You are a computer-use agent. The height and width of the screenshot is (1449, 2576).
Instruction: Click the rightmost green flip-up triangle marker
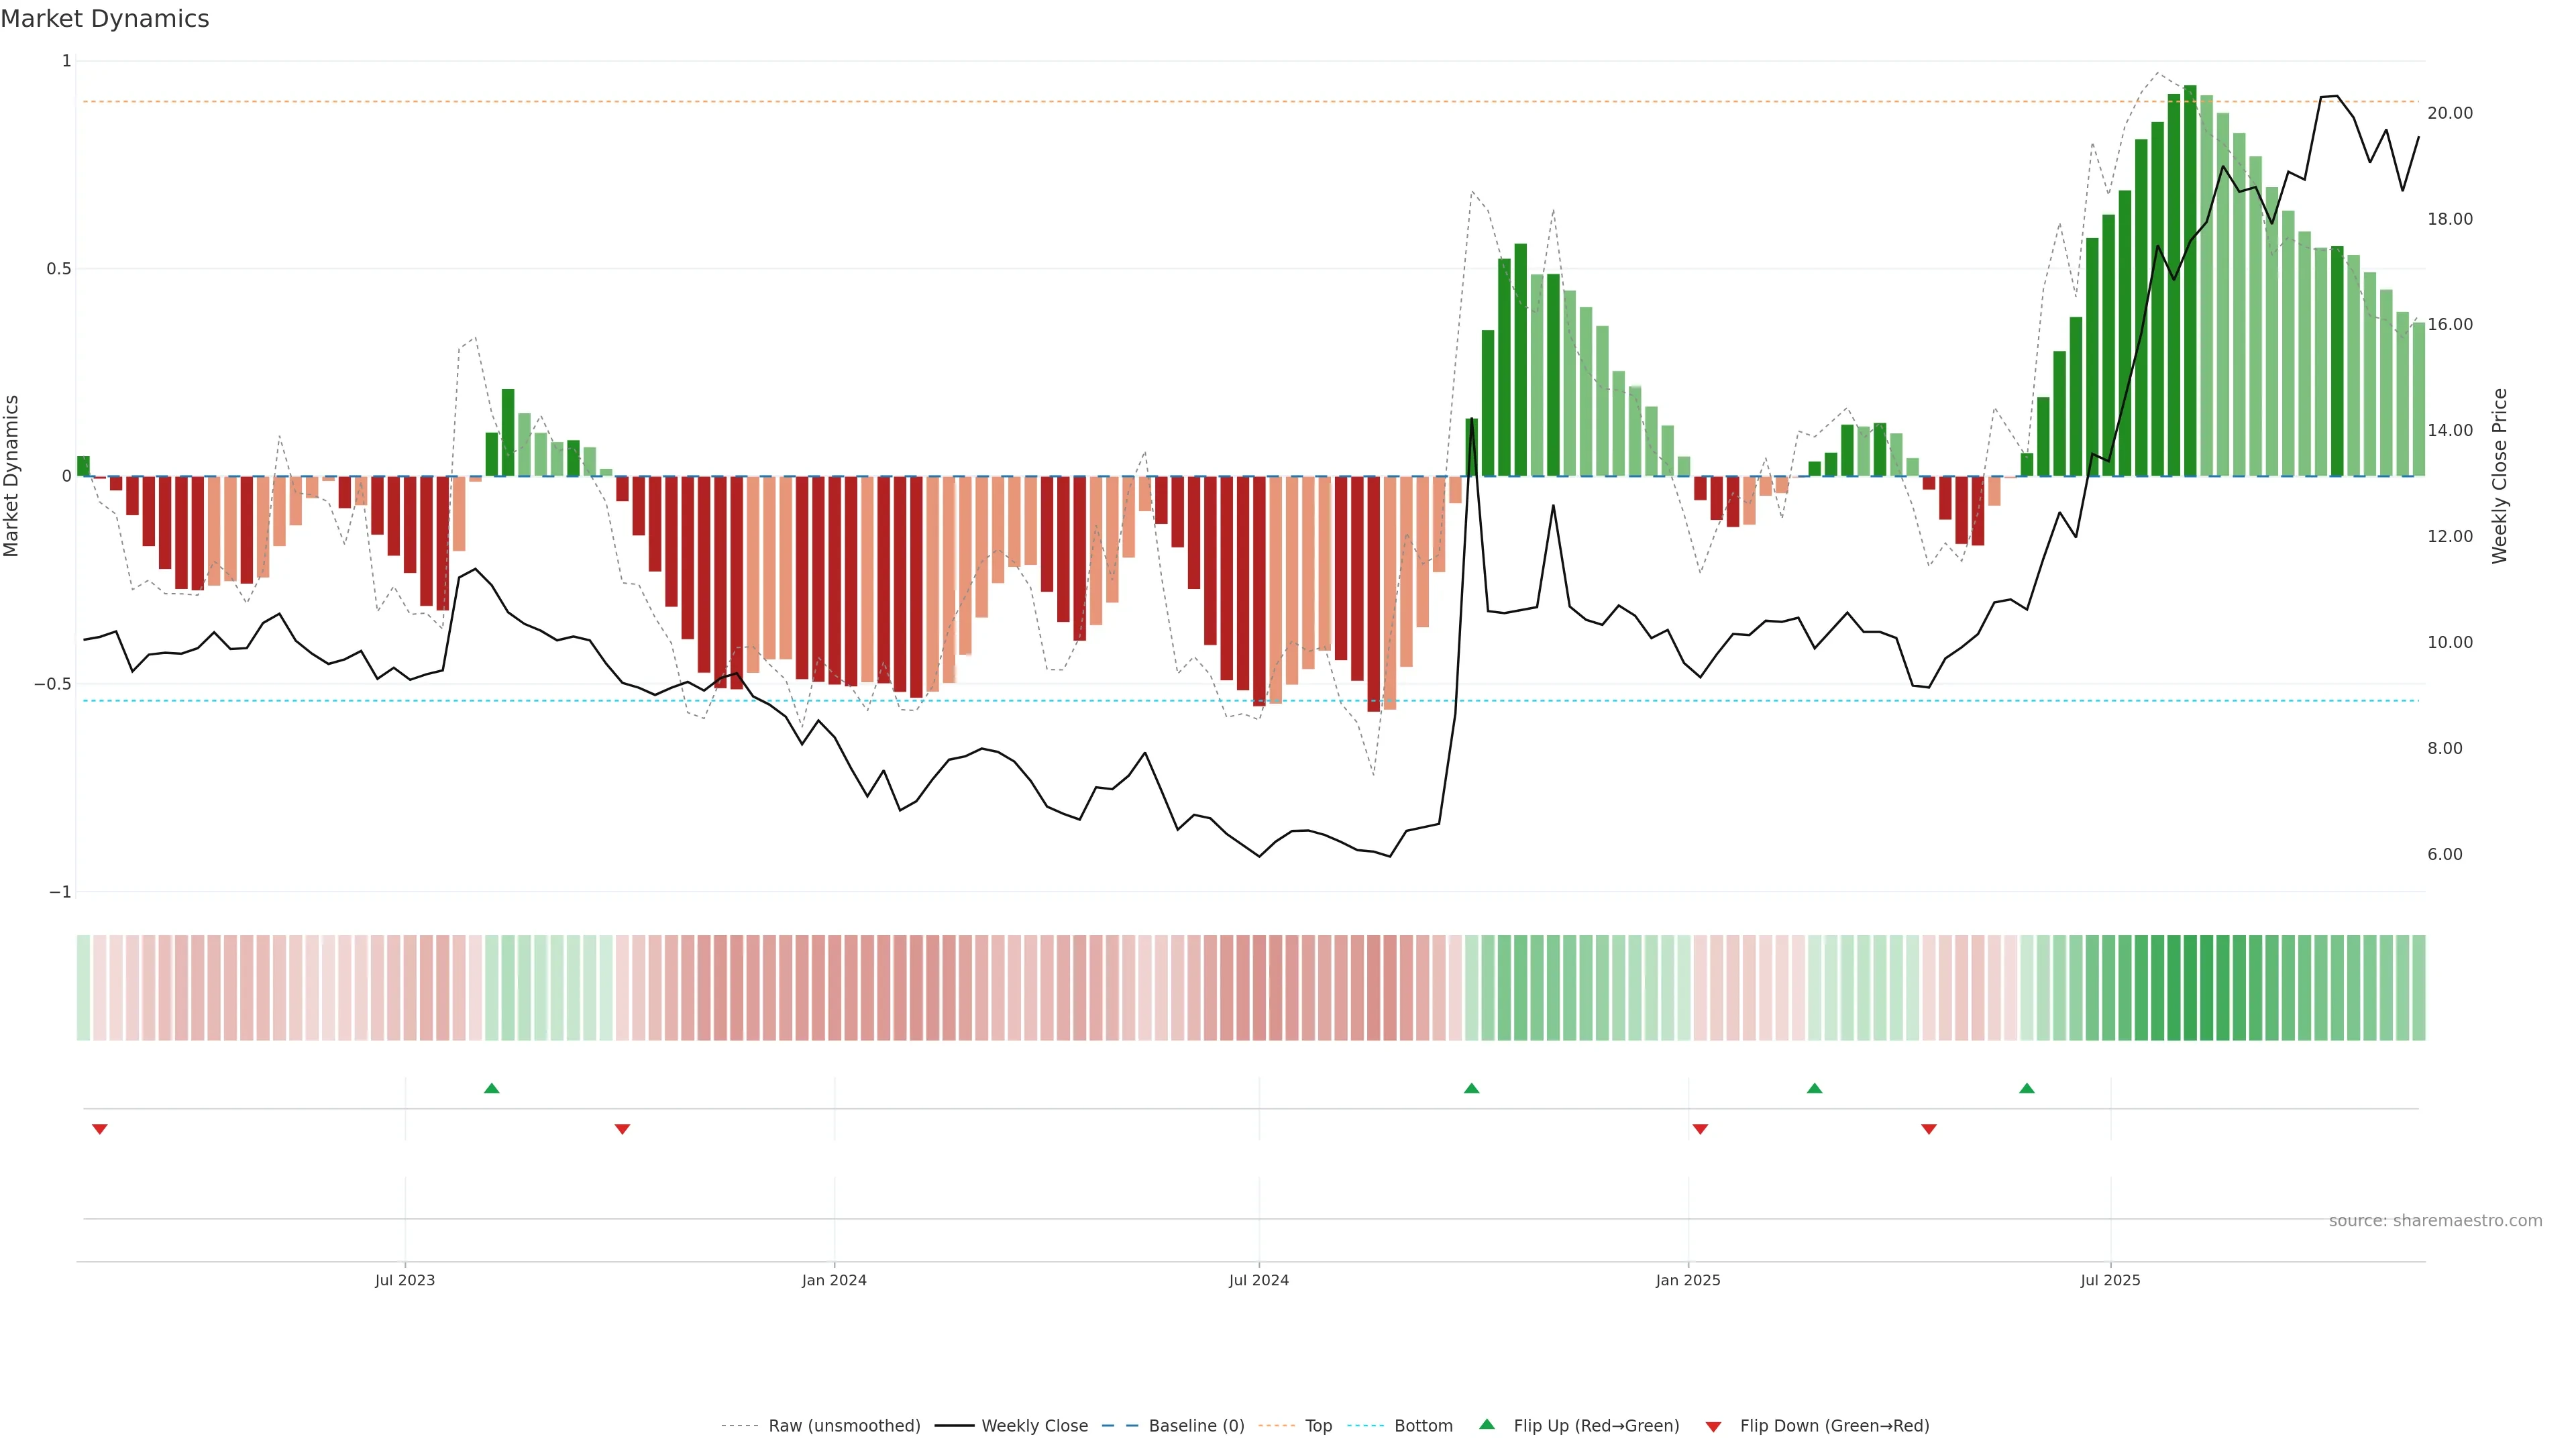[x=2026, y=1088]
